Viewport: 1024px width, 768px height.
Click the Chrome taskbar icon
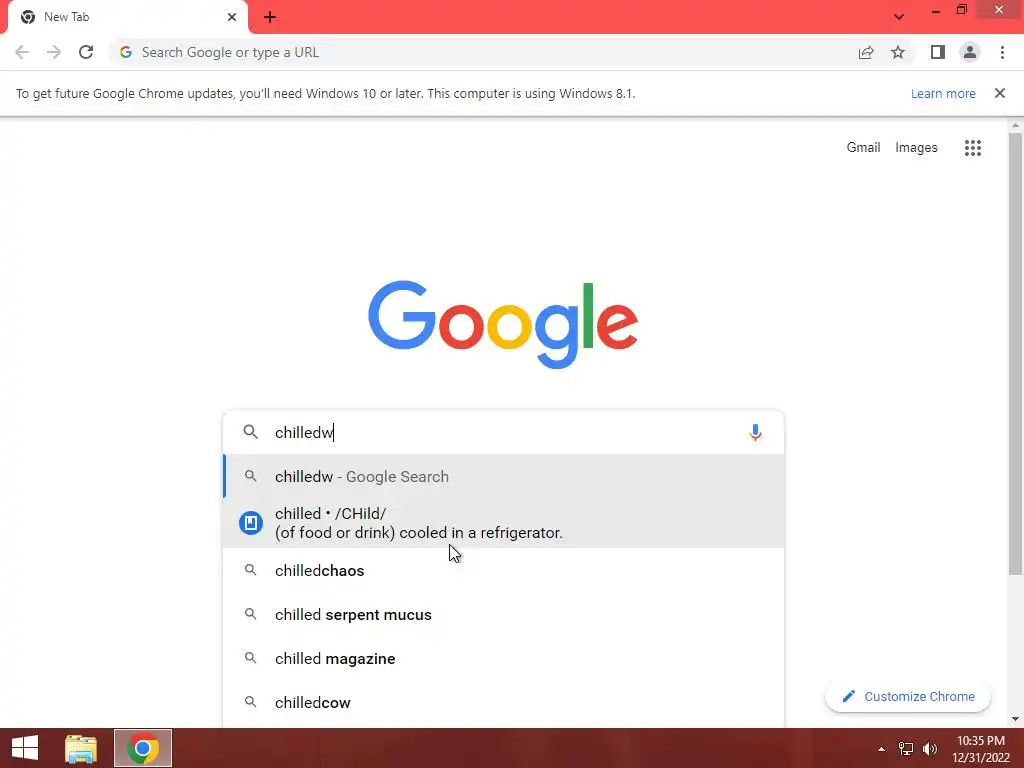coord(143,748)
